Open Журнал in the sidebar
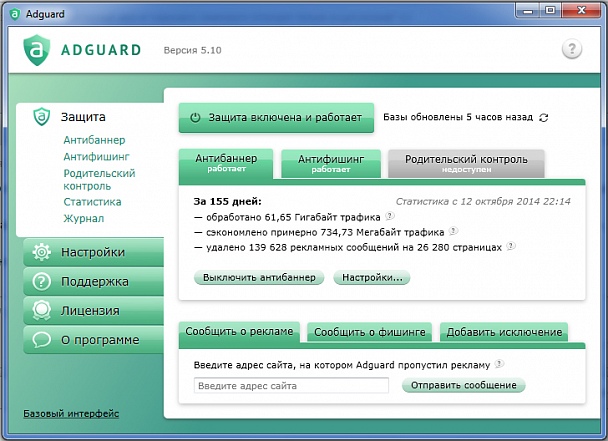 (84, 218)
